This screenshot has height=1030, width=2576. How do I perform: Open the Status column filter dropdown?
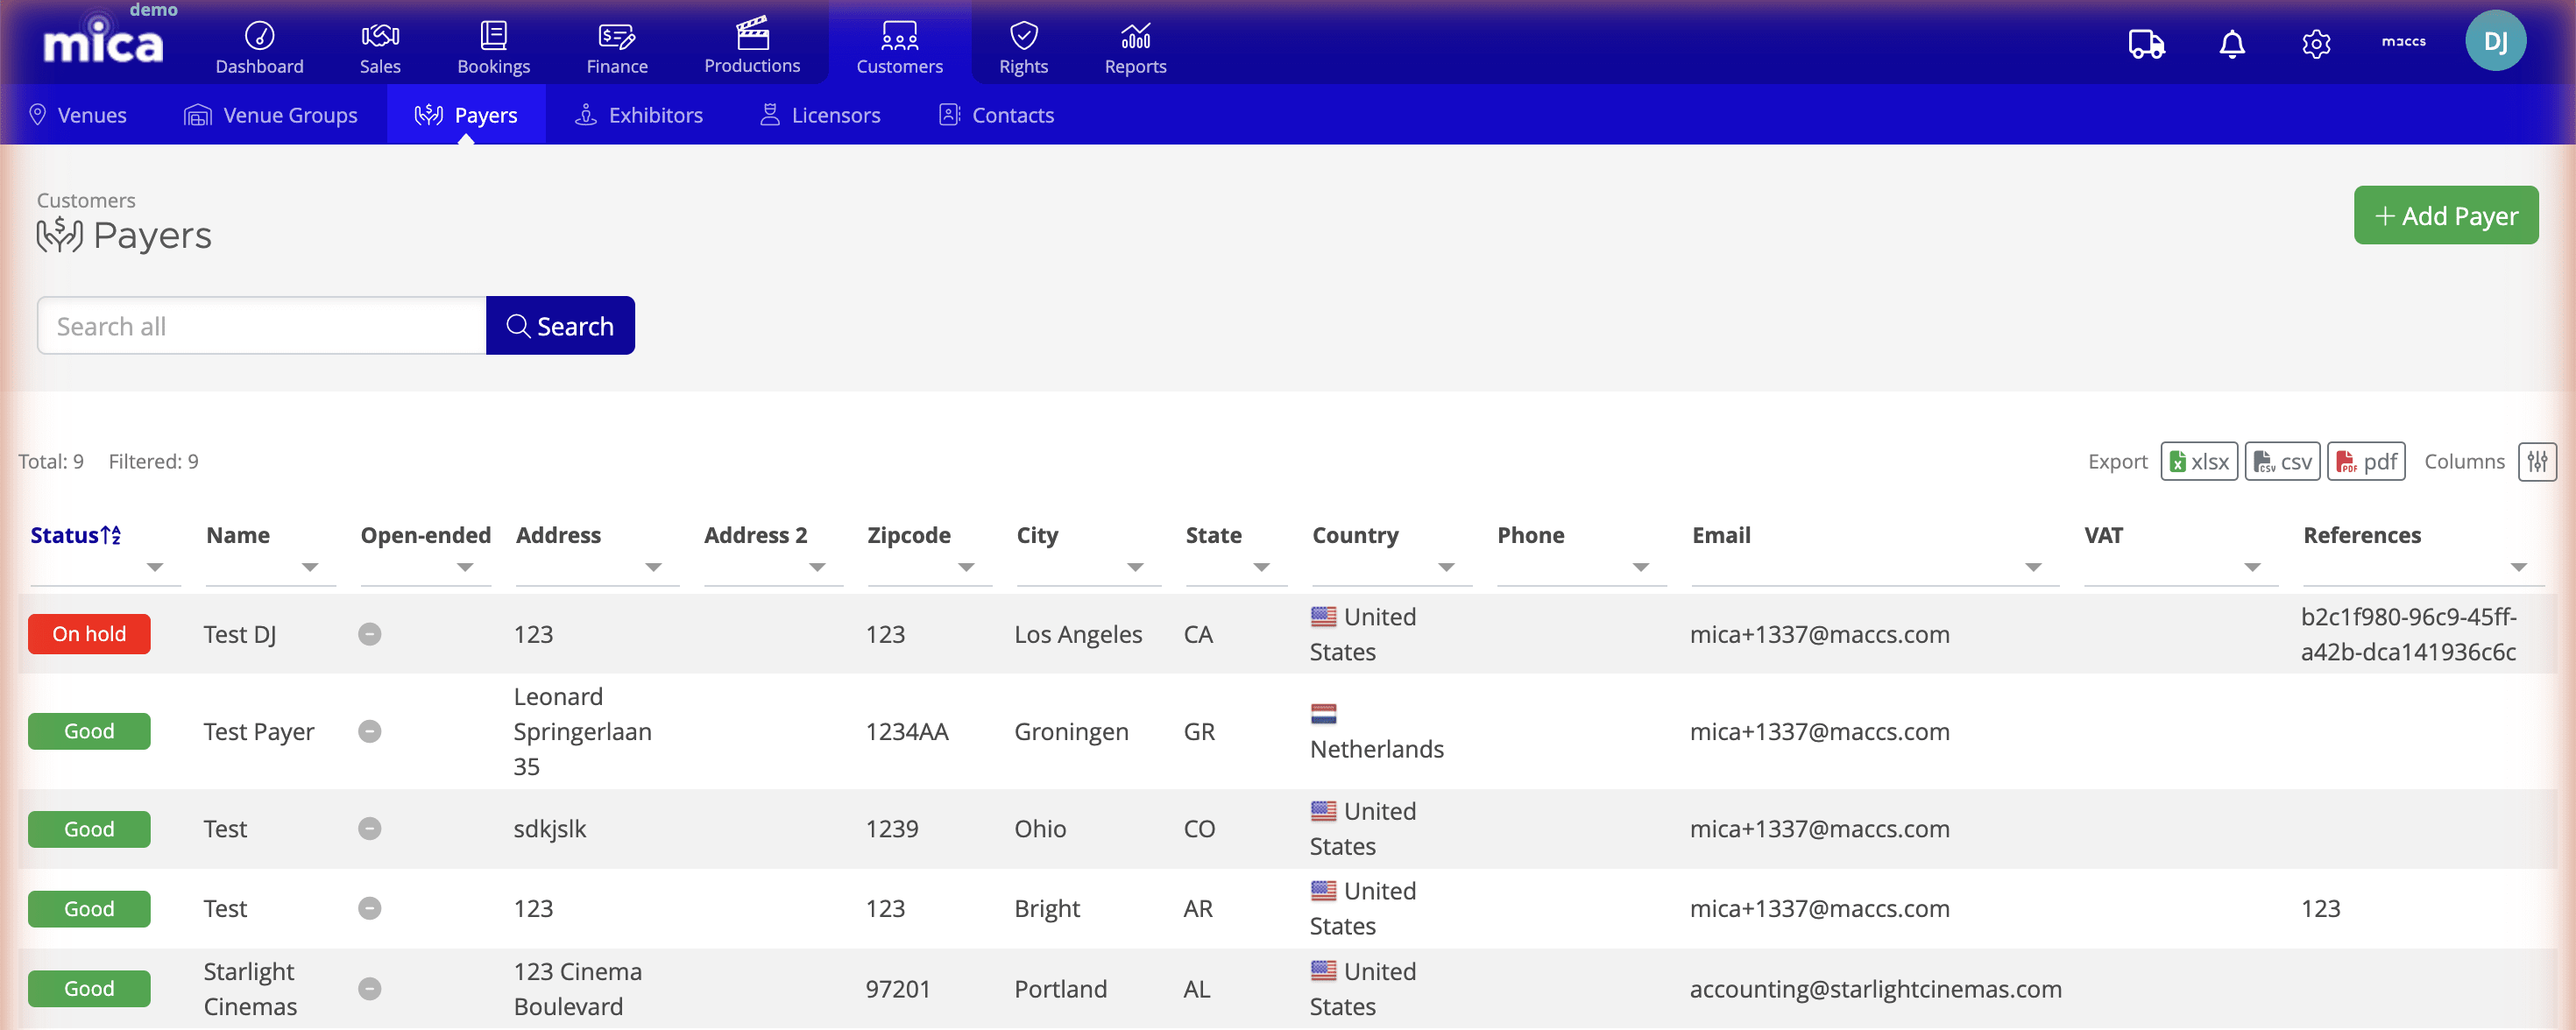[155, 568]
